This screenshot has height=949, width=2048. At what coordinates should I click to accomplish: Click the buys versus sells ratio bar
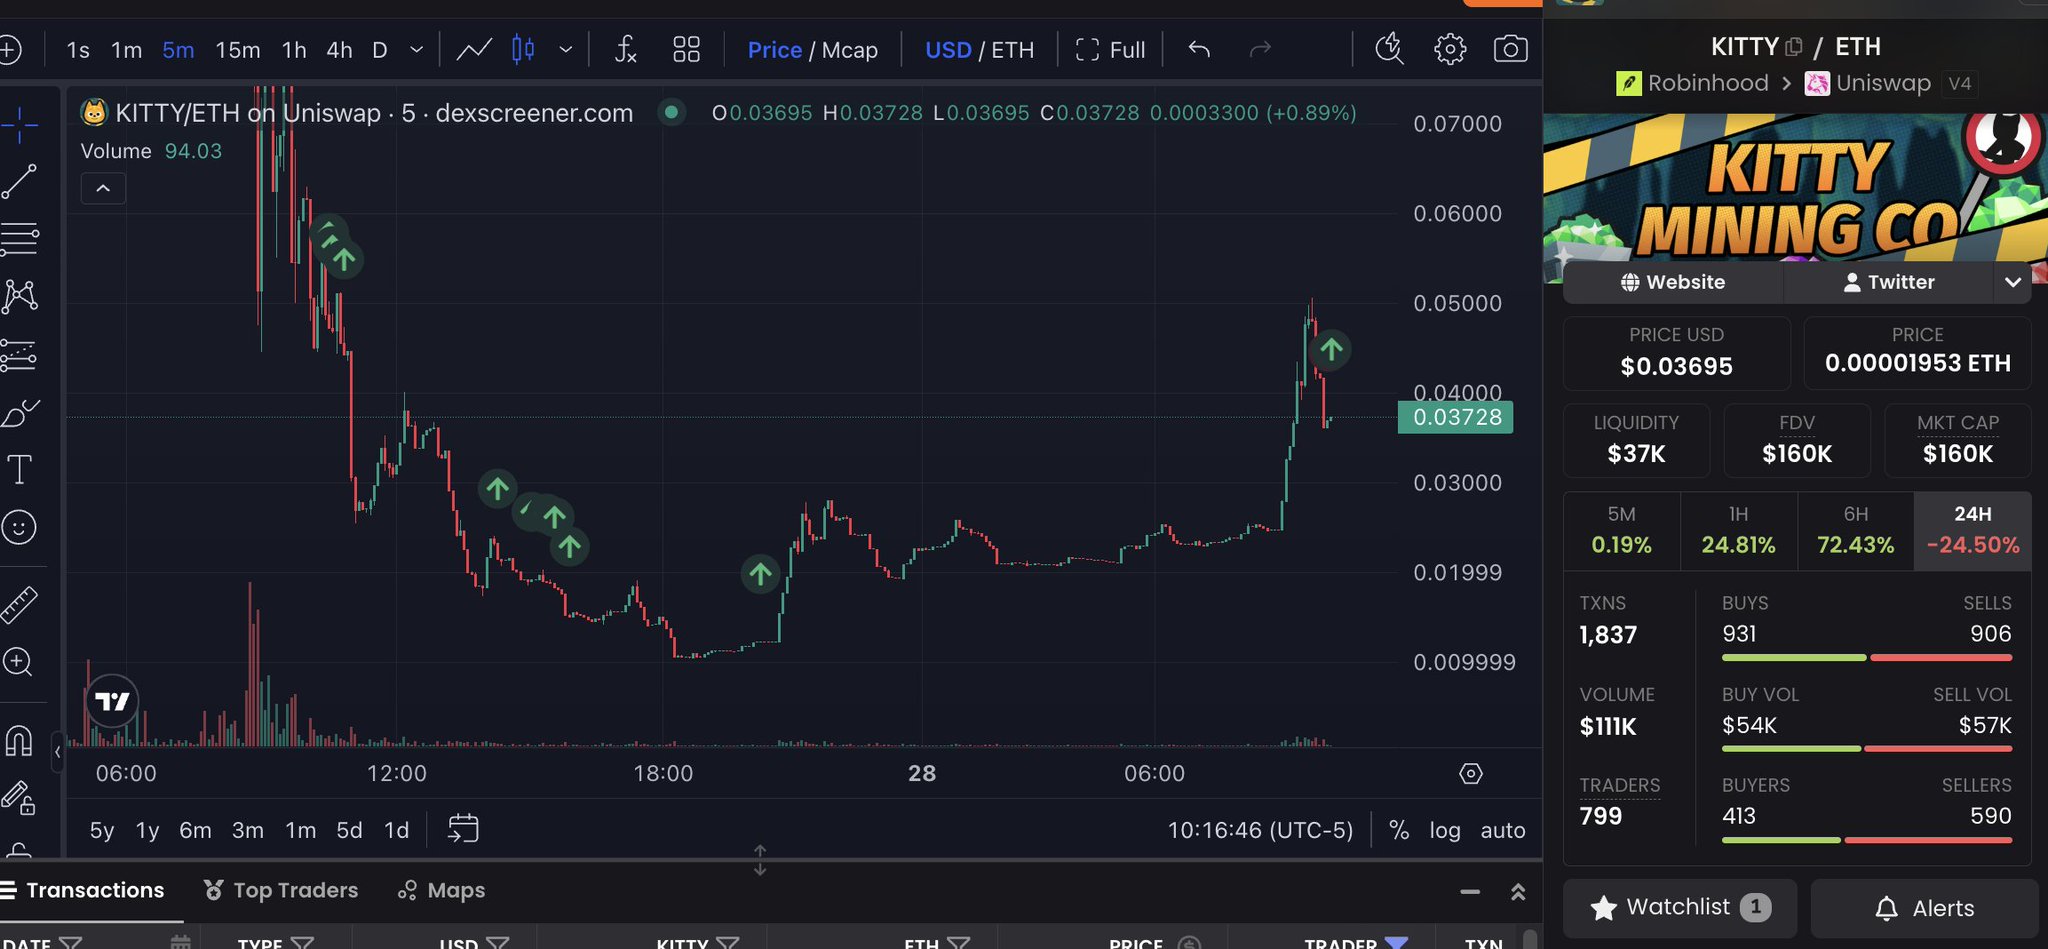[1867, 657]
